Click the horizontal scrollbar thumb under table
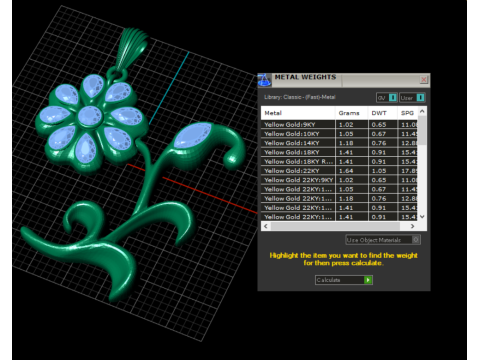The height and width of the screenshot is (360, 480). (x=335, y=226)
